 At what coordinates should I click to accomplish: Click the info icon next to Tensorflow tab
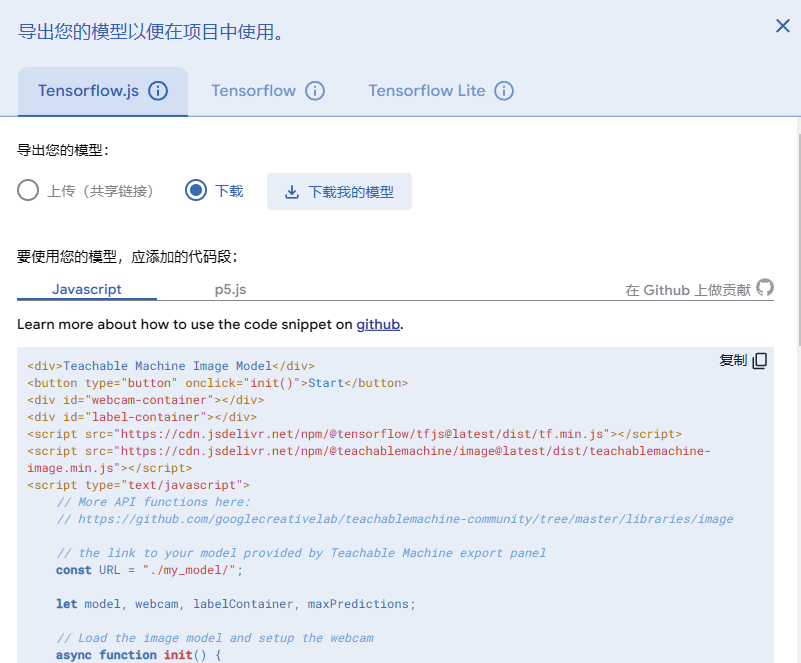click(315, 91)
